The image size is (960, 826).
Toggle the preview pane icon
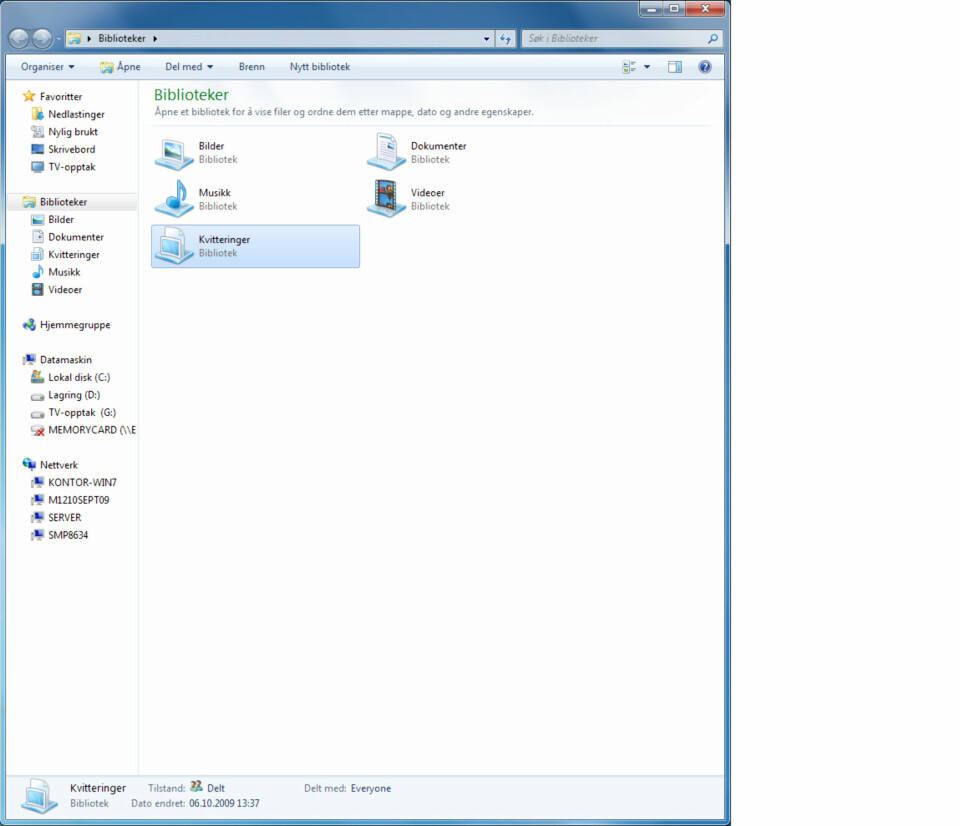[675, 67]
